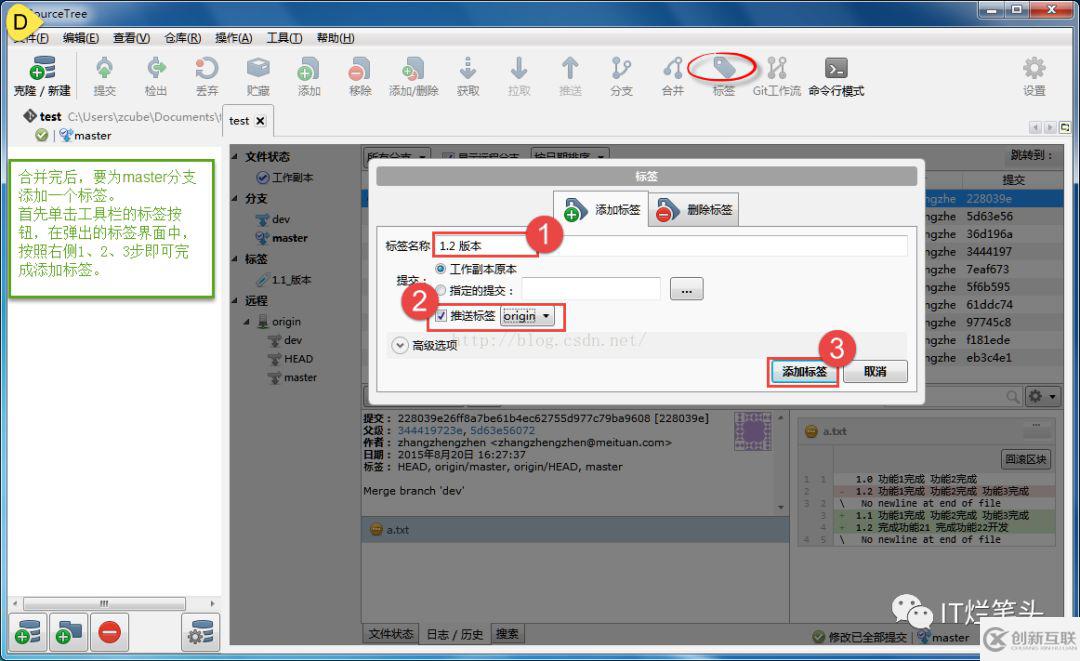
Task: Open the Help (帮助) menu
Action: click(335, 38)
